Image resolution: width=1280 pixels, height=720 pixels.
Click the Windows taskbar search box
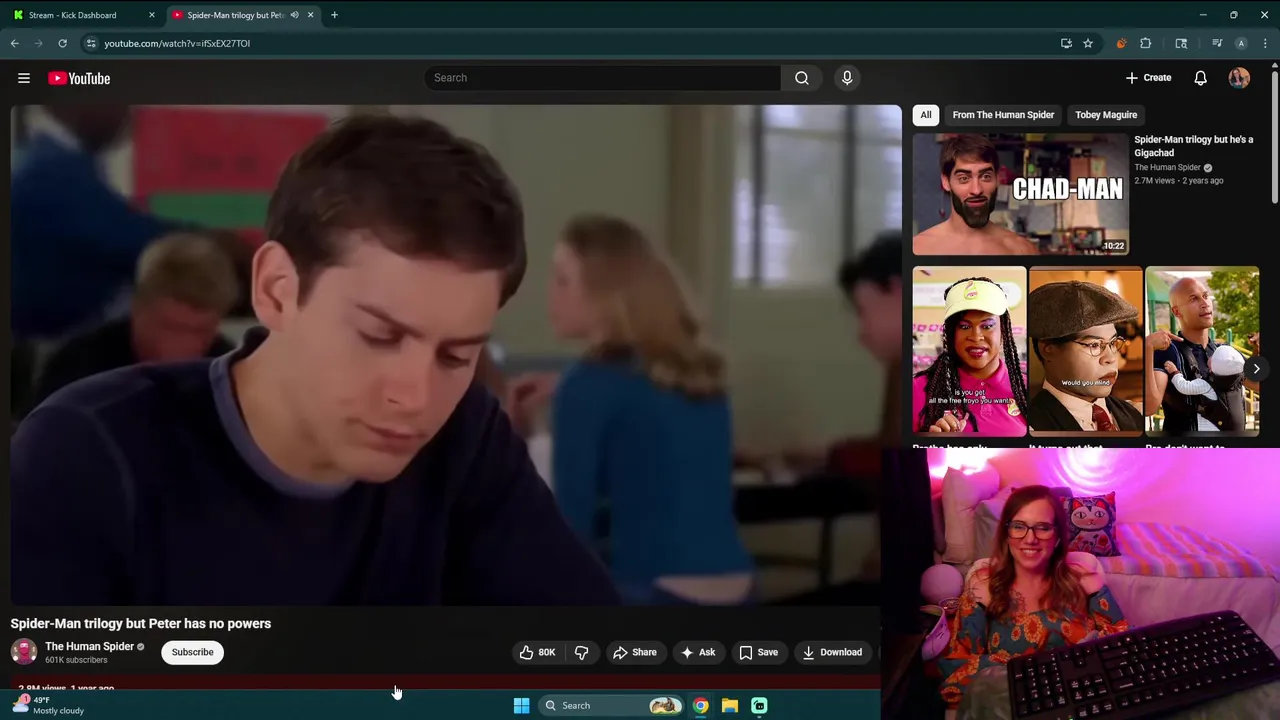click(611, 705)
